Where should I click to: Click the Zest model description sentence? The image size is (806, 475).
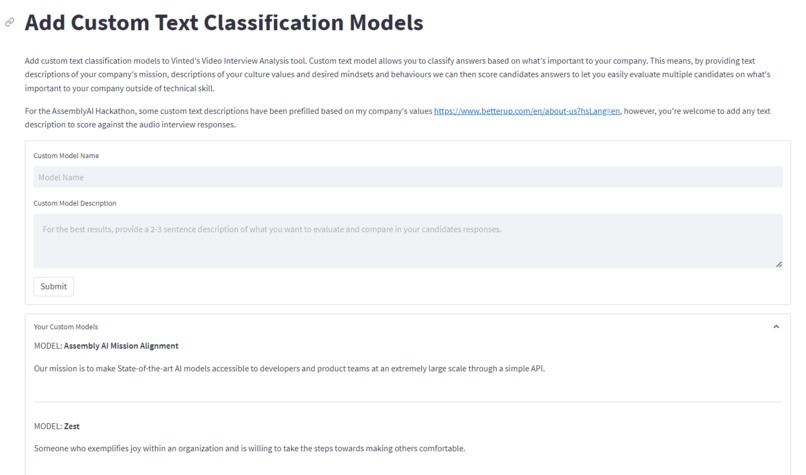(249, 448)
